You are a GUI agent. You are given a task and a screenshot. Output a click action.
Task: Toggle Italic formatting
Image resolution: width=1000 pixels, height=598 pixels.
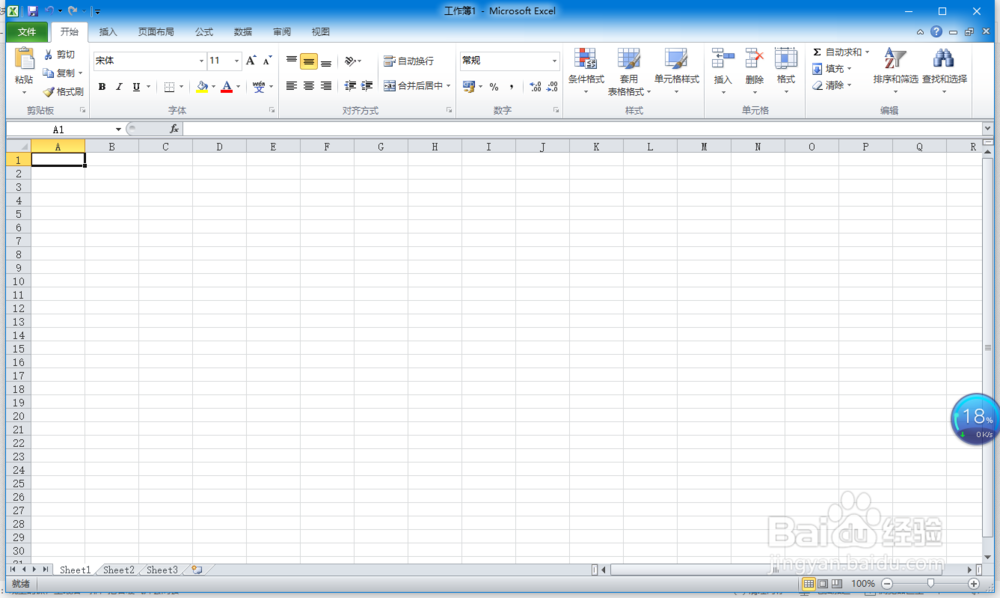pos(119,87)
